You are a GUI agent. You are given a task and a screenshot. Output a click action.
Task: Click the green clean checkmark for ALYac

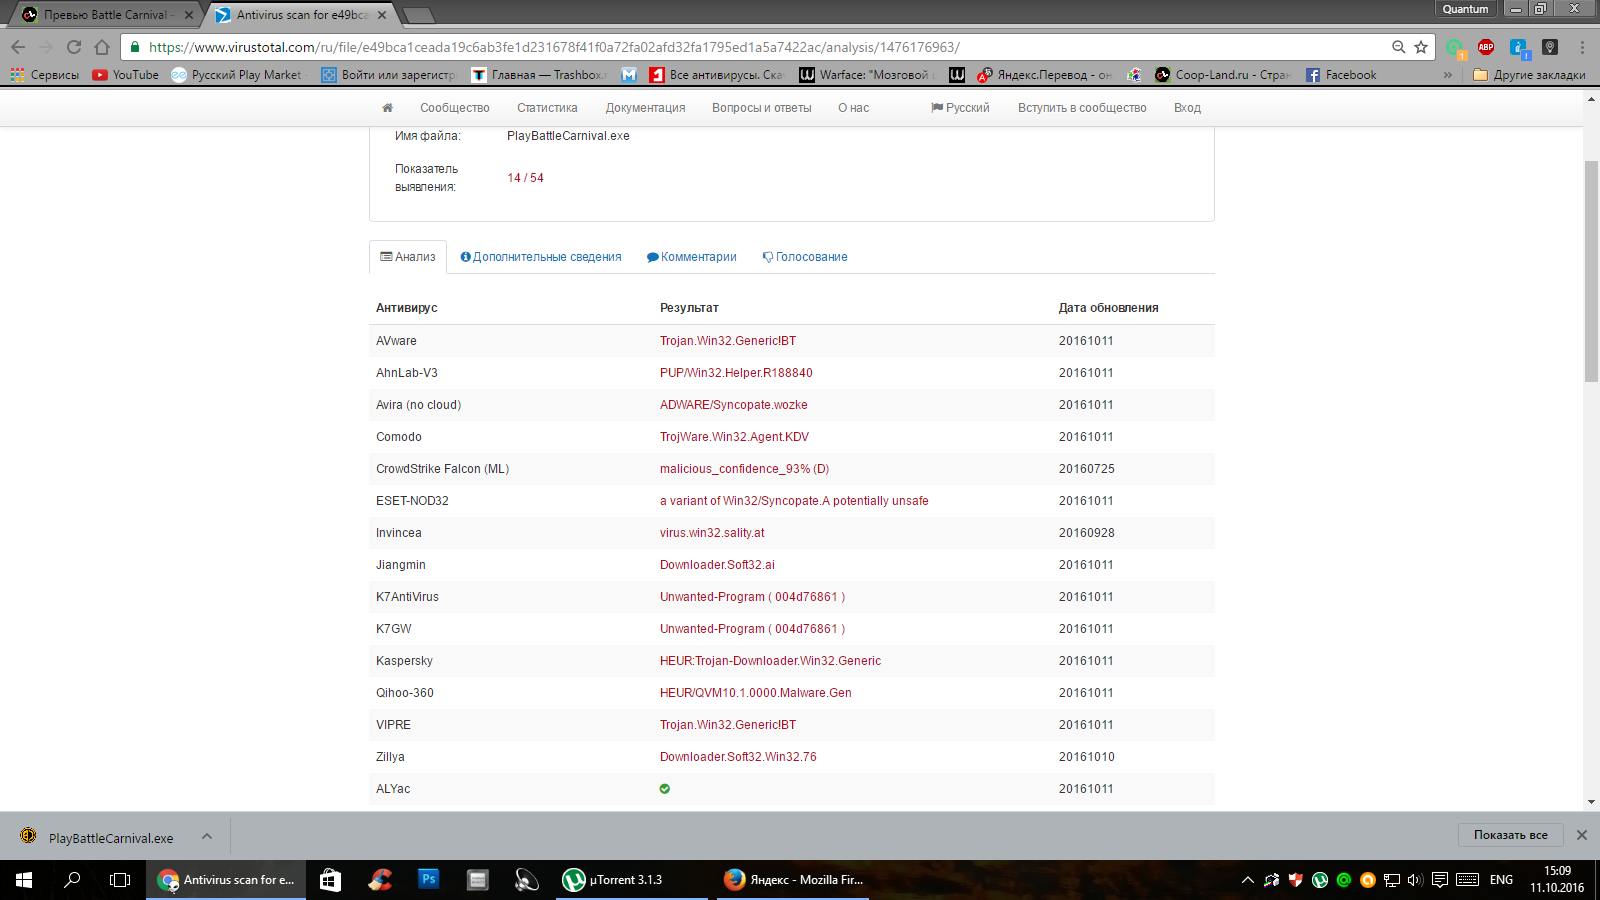click(665, 789)
